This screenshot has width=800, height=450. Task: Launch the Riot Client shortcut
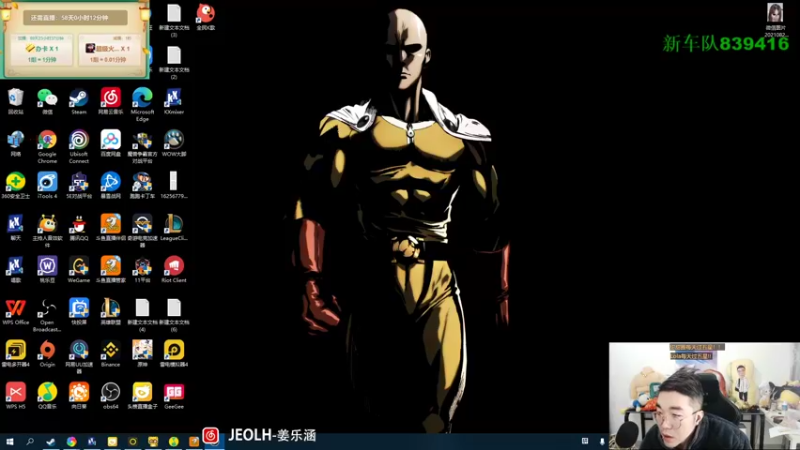pyautogui.click(x=174, y=267)
